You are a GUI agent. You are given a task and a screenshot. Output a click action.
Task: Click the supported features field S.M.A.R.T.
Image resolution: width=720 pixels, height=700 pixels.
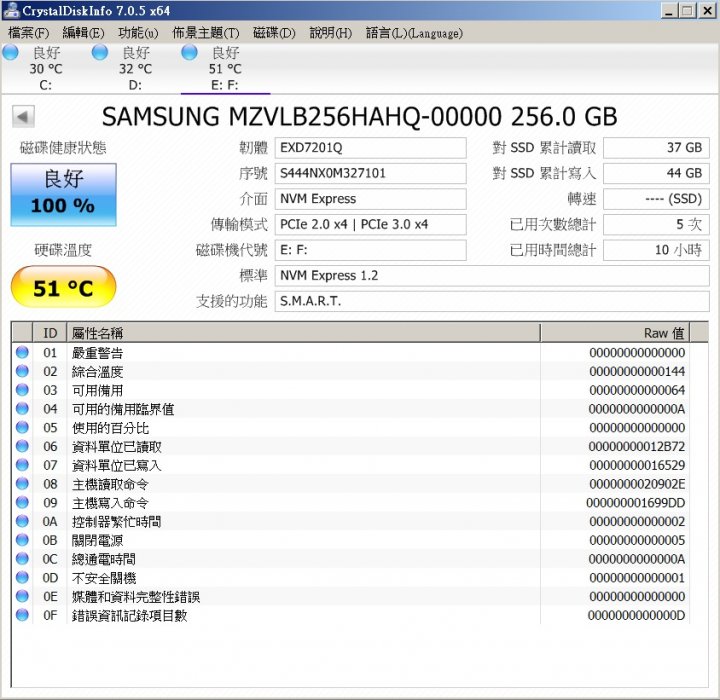point(492,301)
